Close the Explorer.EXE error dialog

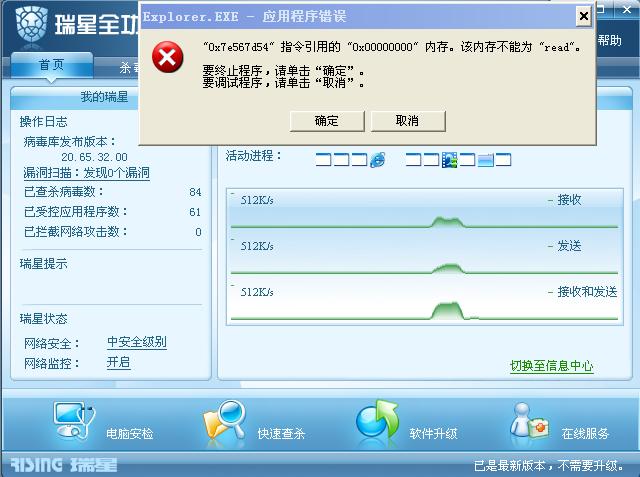tap(584, 16)
